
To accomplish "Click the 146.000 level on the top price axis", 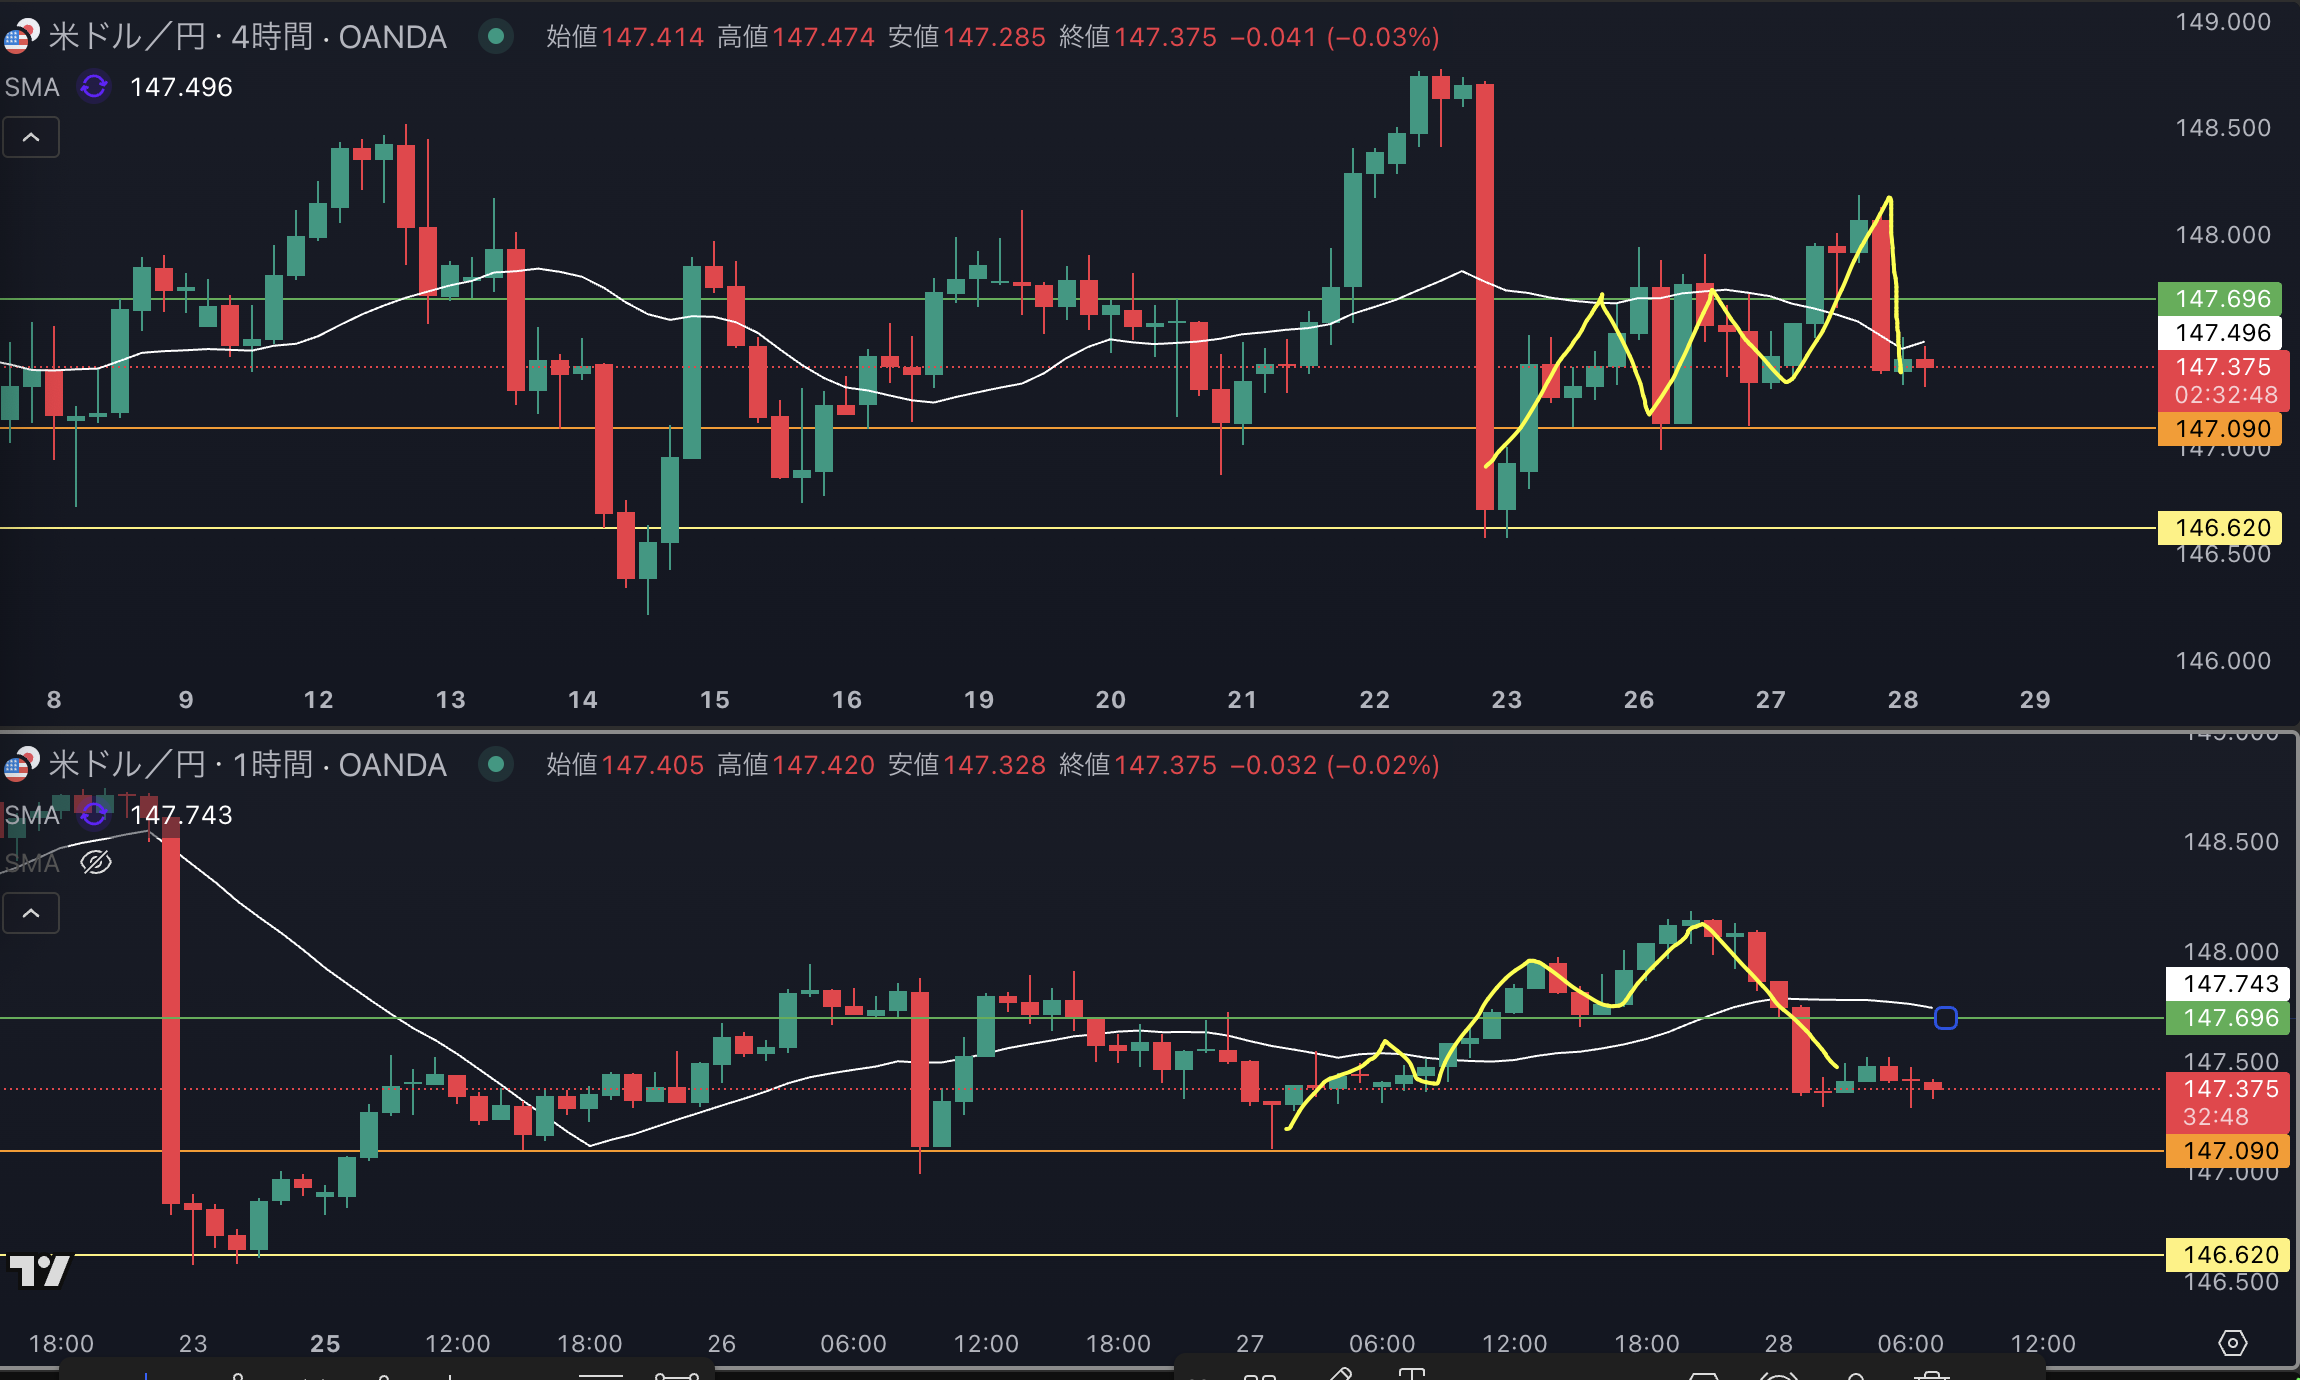I will pyautogui.click(x=2223, y=660).
